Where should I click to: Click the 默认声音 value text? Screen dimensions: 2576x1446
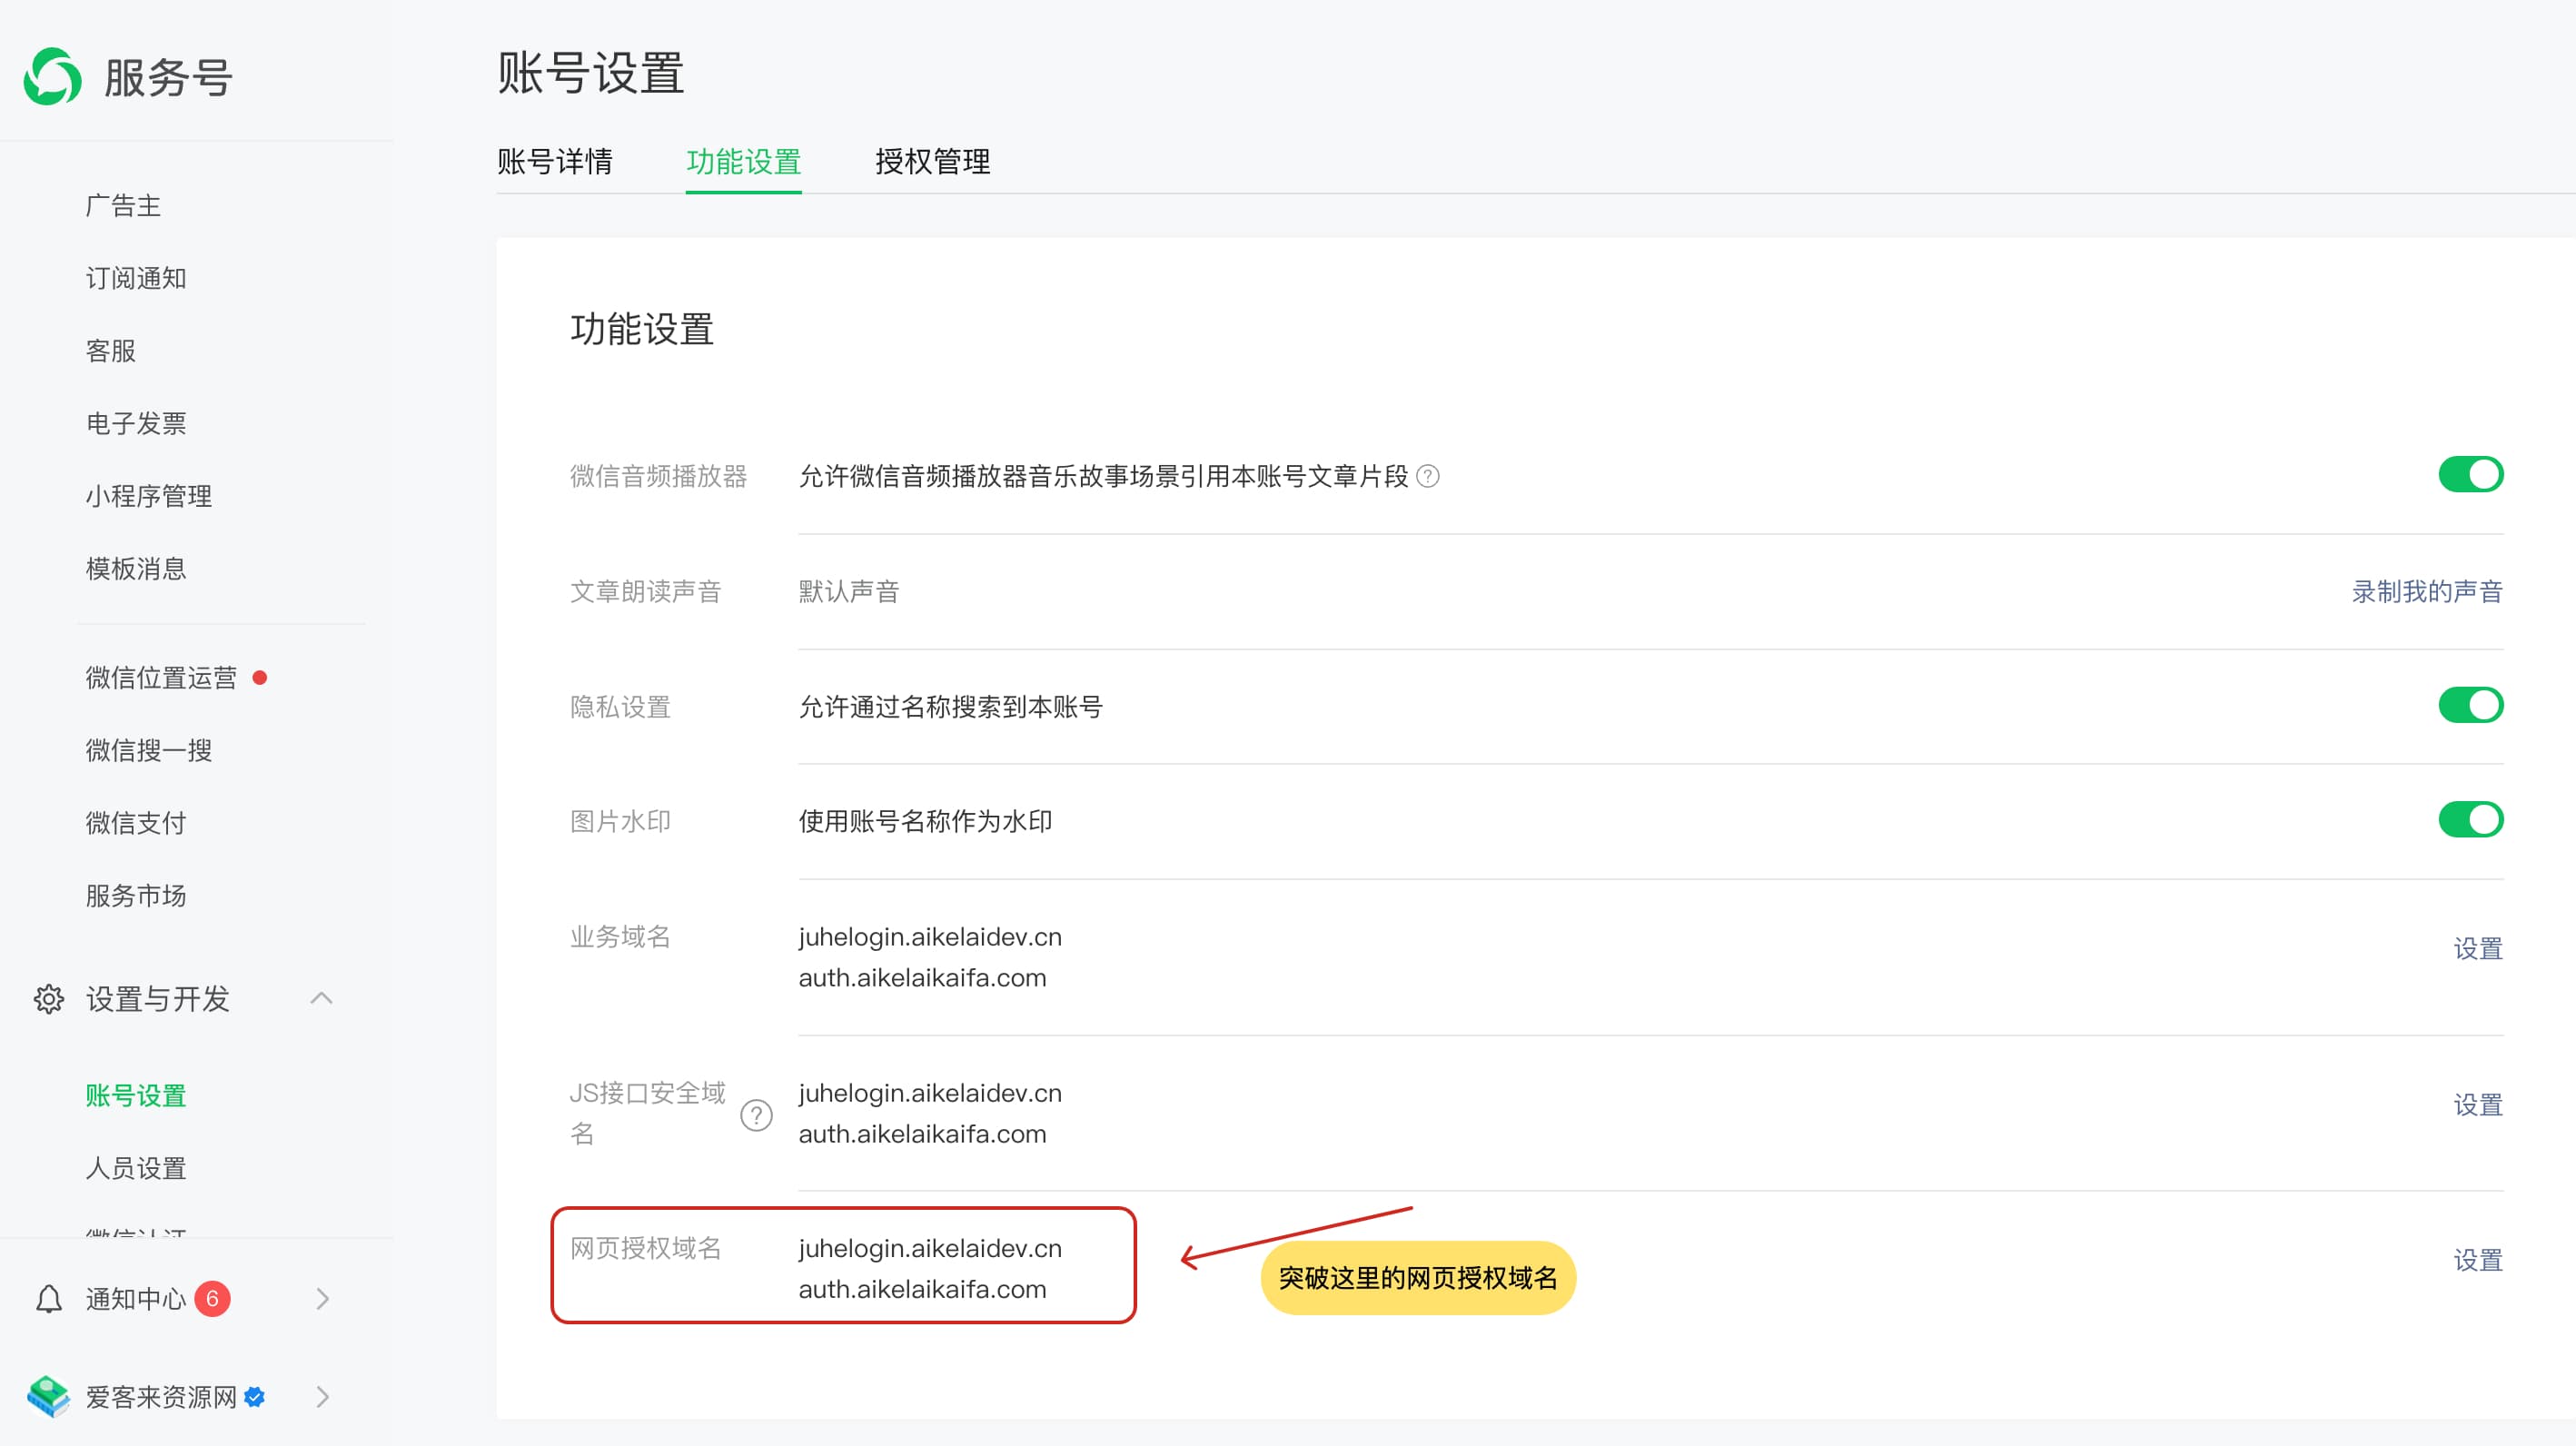point(849,591)
